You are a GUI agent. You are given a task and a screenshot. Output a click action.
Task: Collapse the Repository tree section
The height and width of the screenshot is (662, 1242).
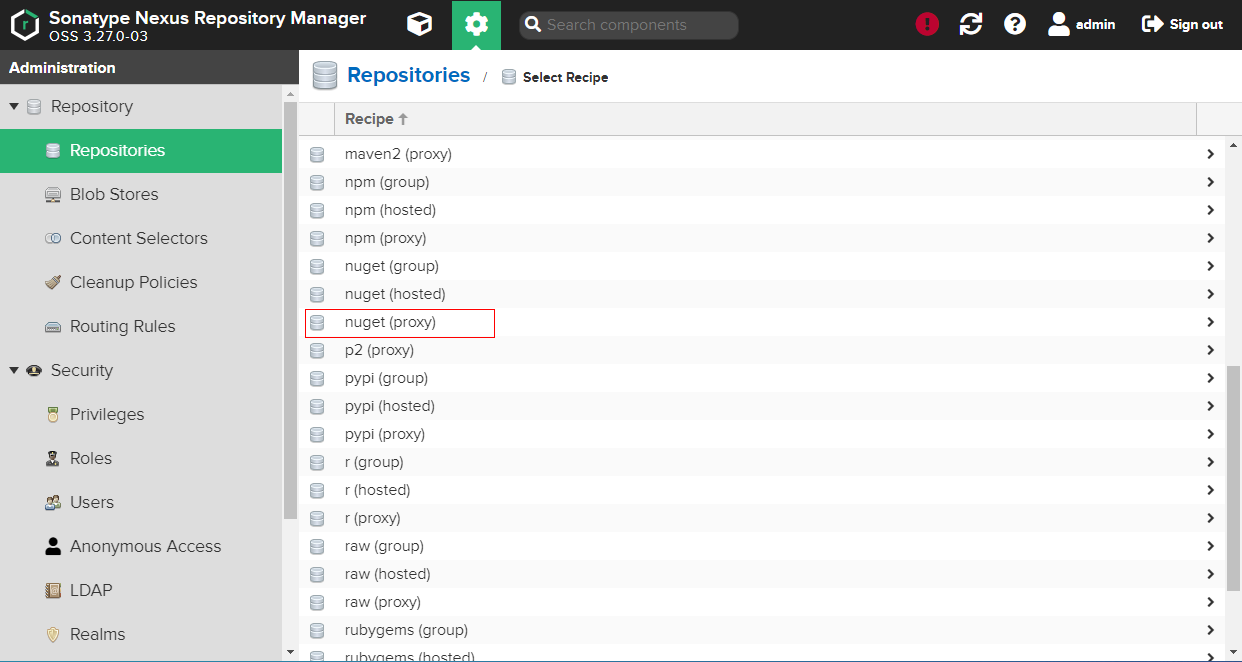[x=14, y=106]
